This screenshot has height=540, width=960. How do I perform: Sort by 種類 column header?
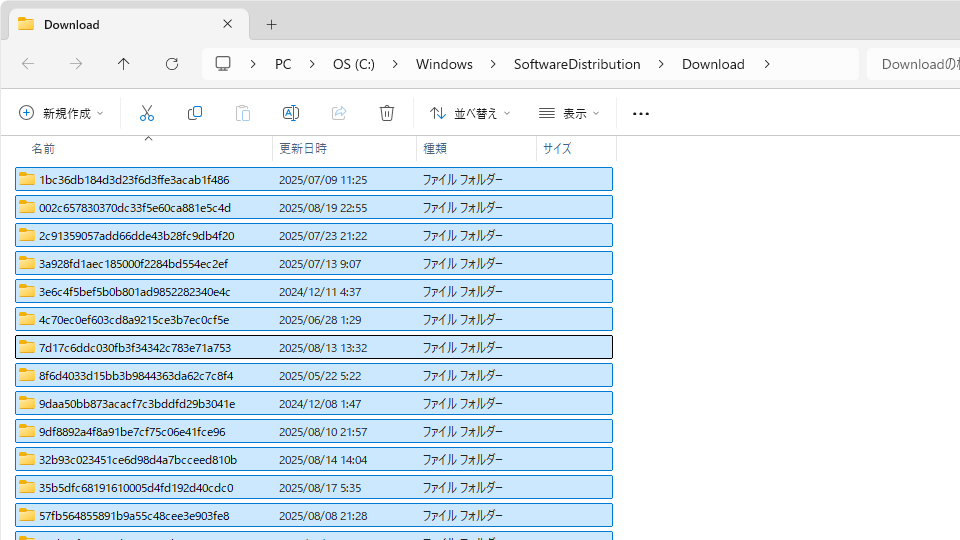point(435,149)
